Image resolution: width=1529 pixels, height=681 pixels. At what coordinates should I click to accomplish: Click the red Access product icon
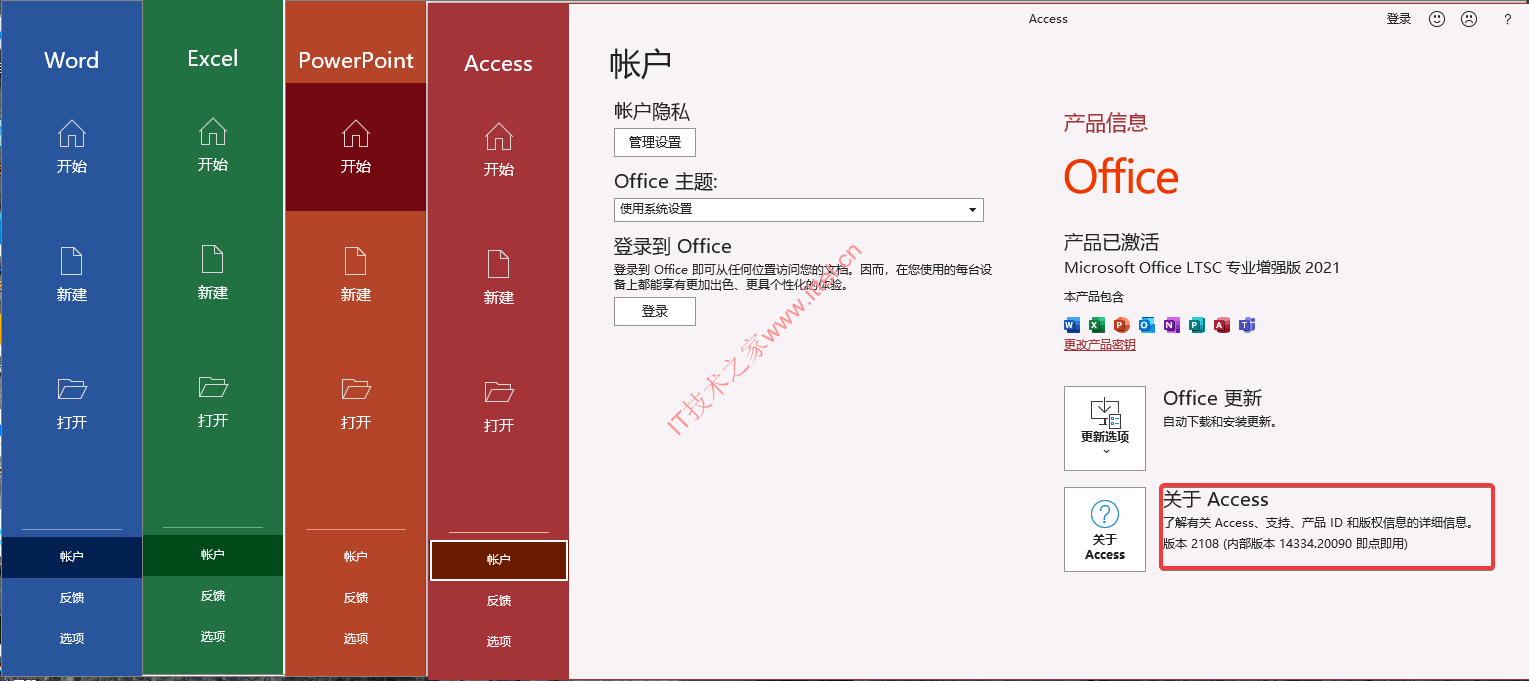coord(1221,325)
